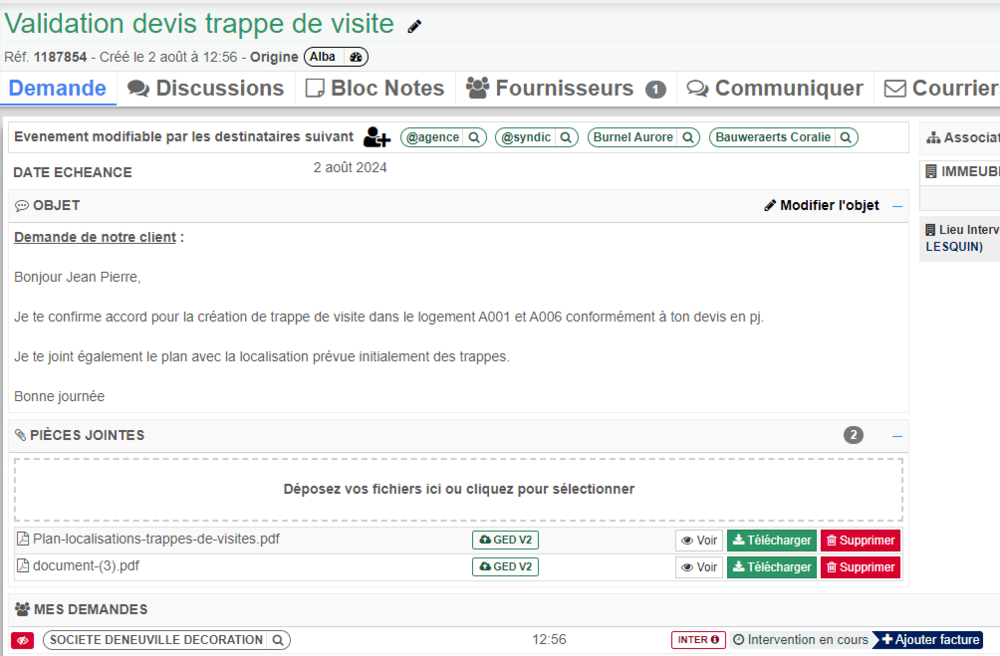Open the Fournisseurs tab

click(x=565, y=88)
